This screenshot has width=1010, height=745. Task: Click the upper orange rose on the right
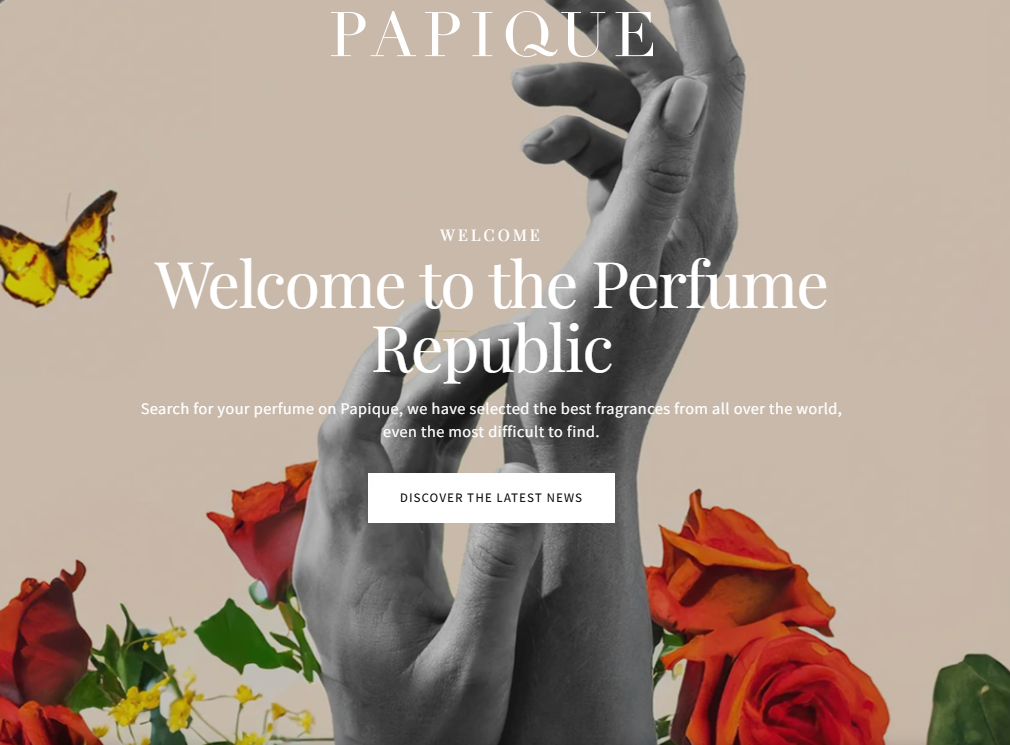tap(734, 567)
